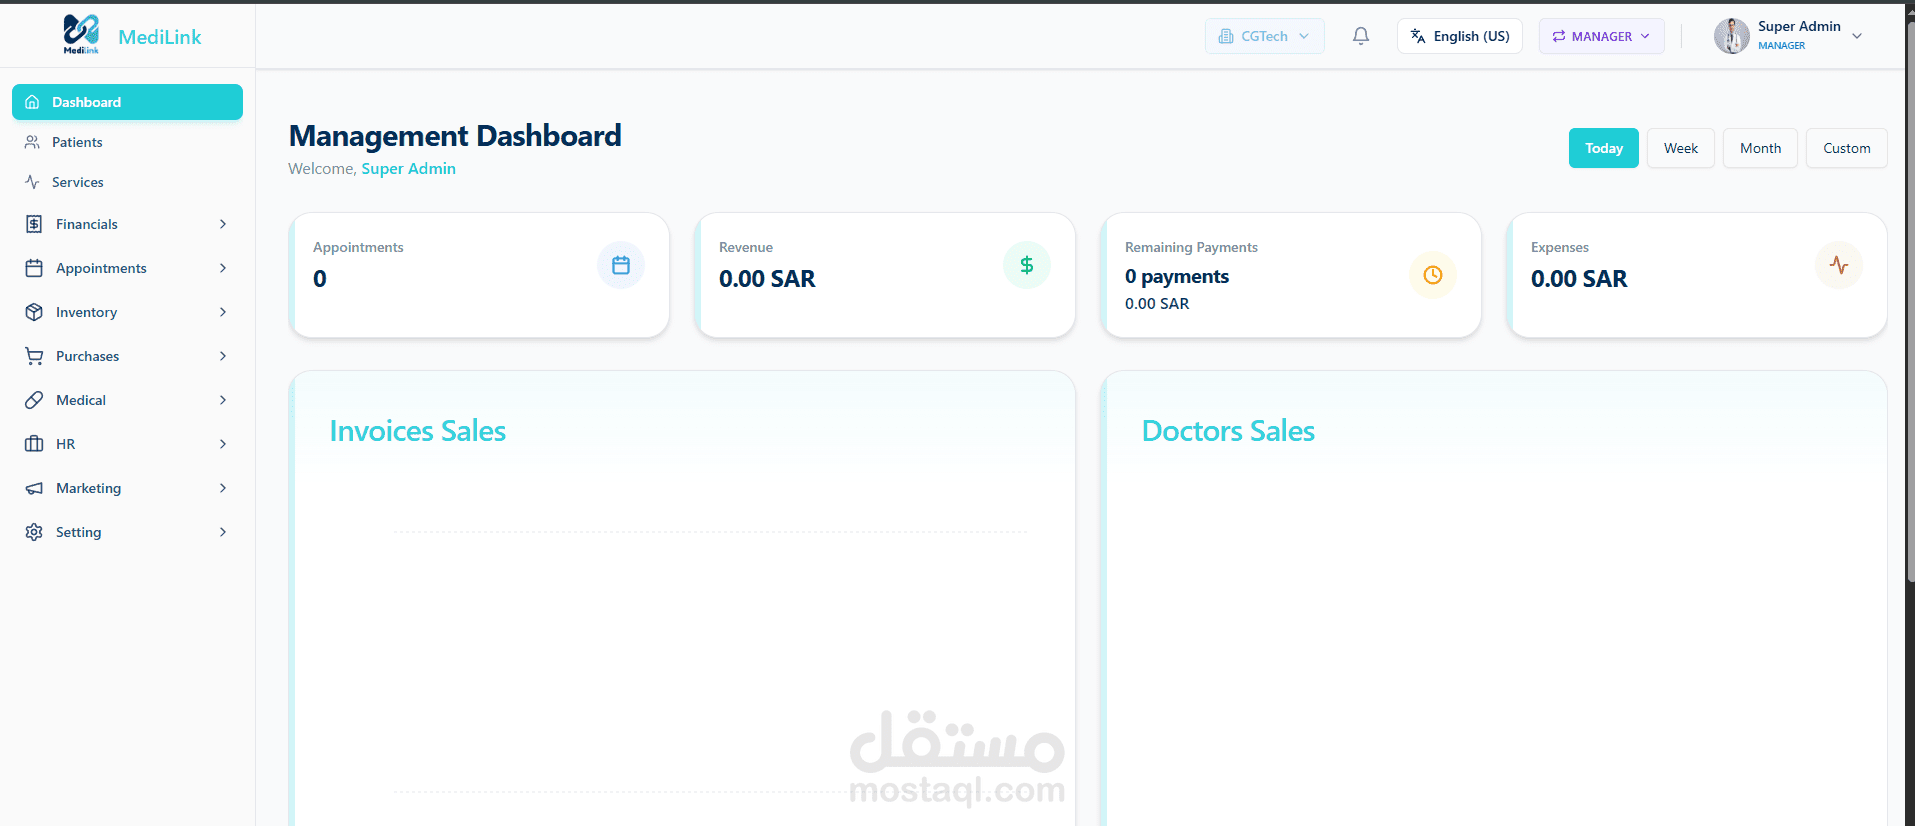Click the MediLink logo icon
Image resolution: width=1915 pixels, height=826 pixels.
[x=81, y=34]
